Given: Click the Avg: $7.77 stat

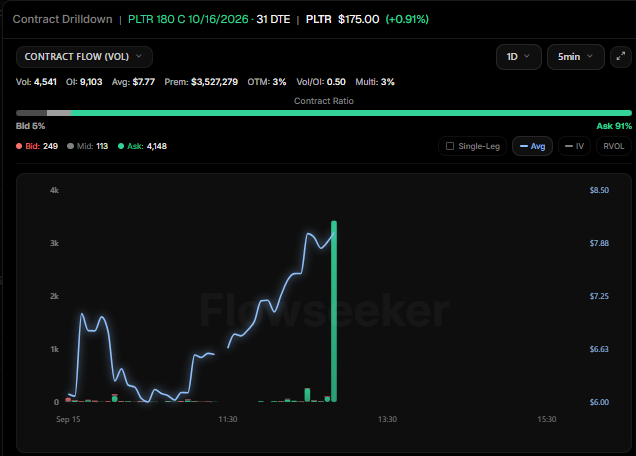Looking at the screenshot, I should click(133, 82).
